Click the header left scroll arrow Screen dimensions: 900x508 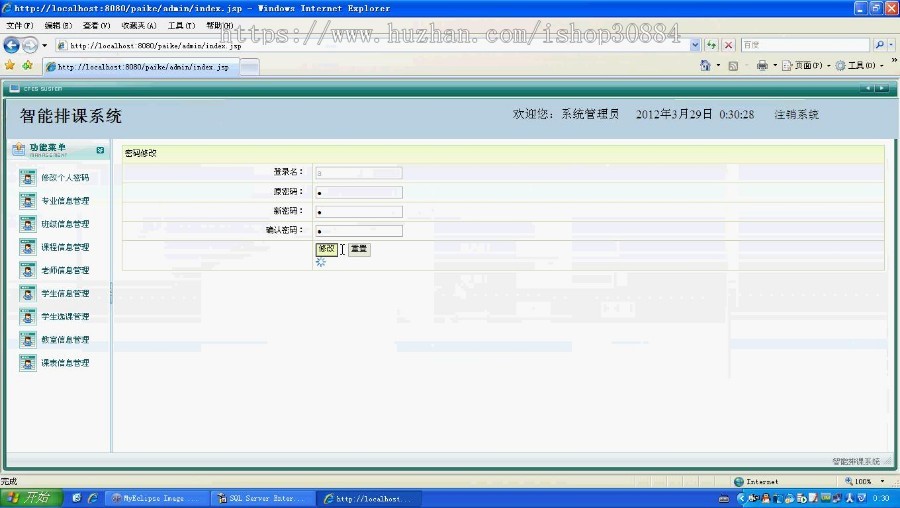(867, 88)
